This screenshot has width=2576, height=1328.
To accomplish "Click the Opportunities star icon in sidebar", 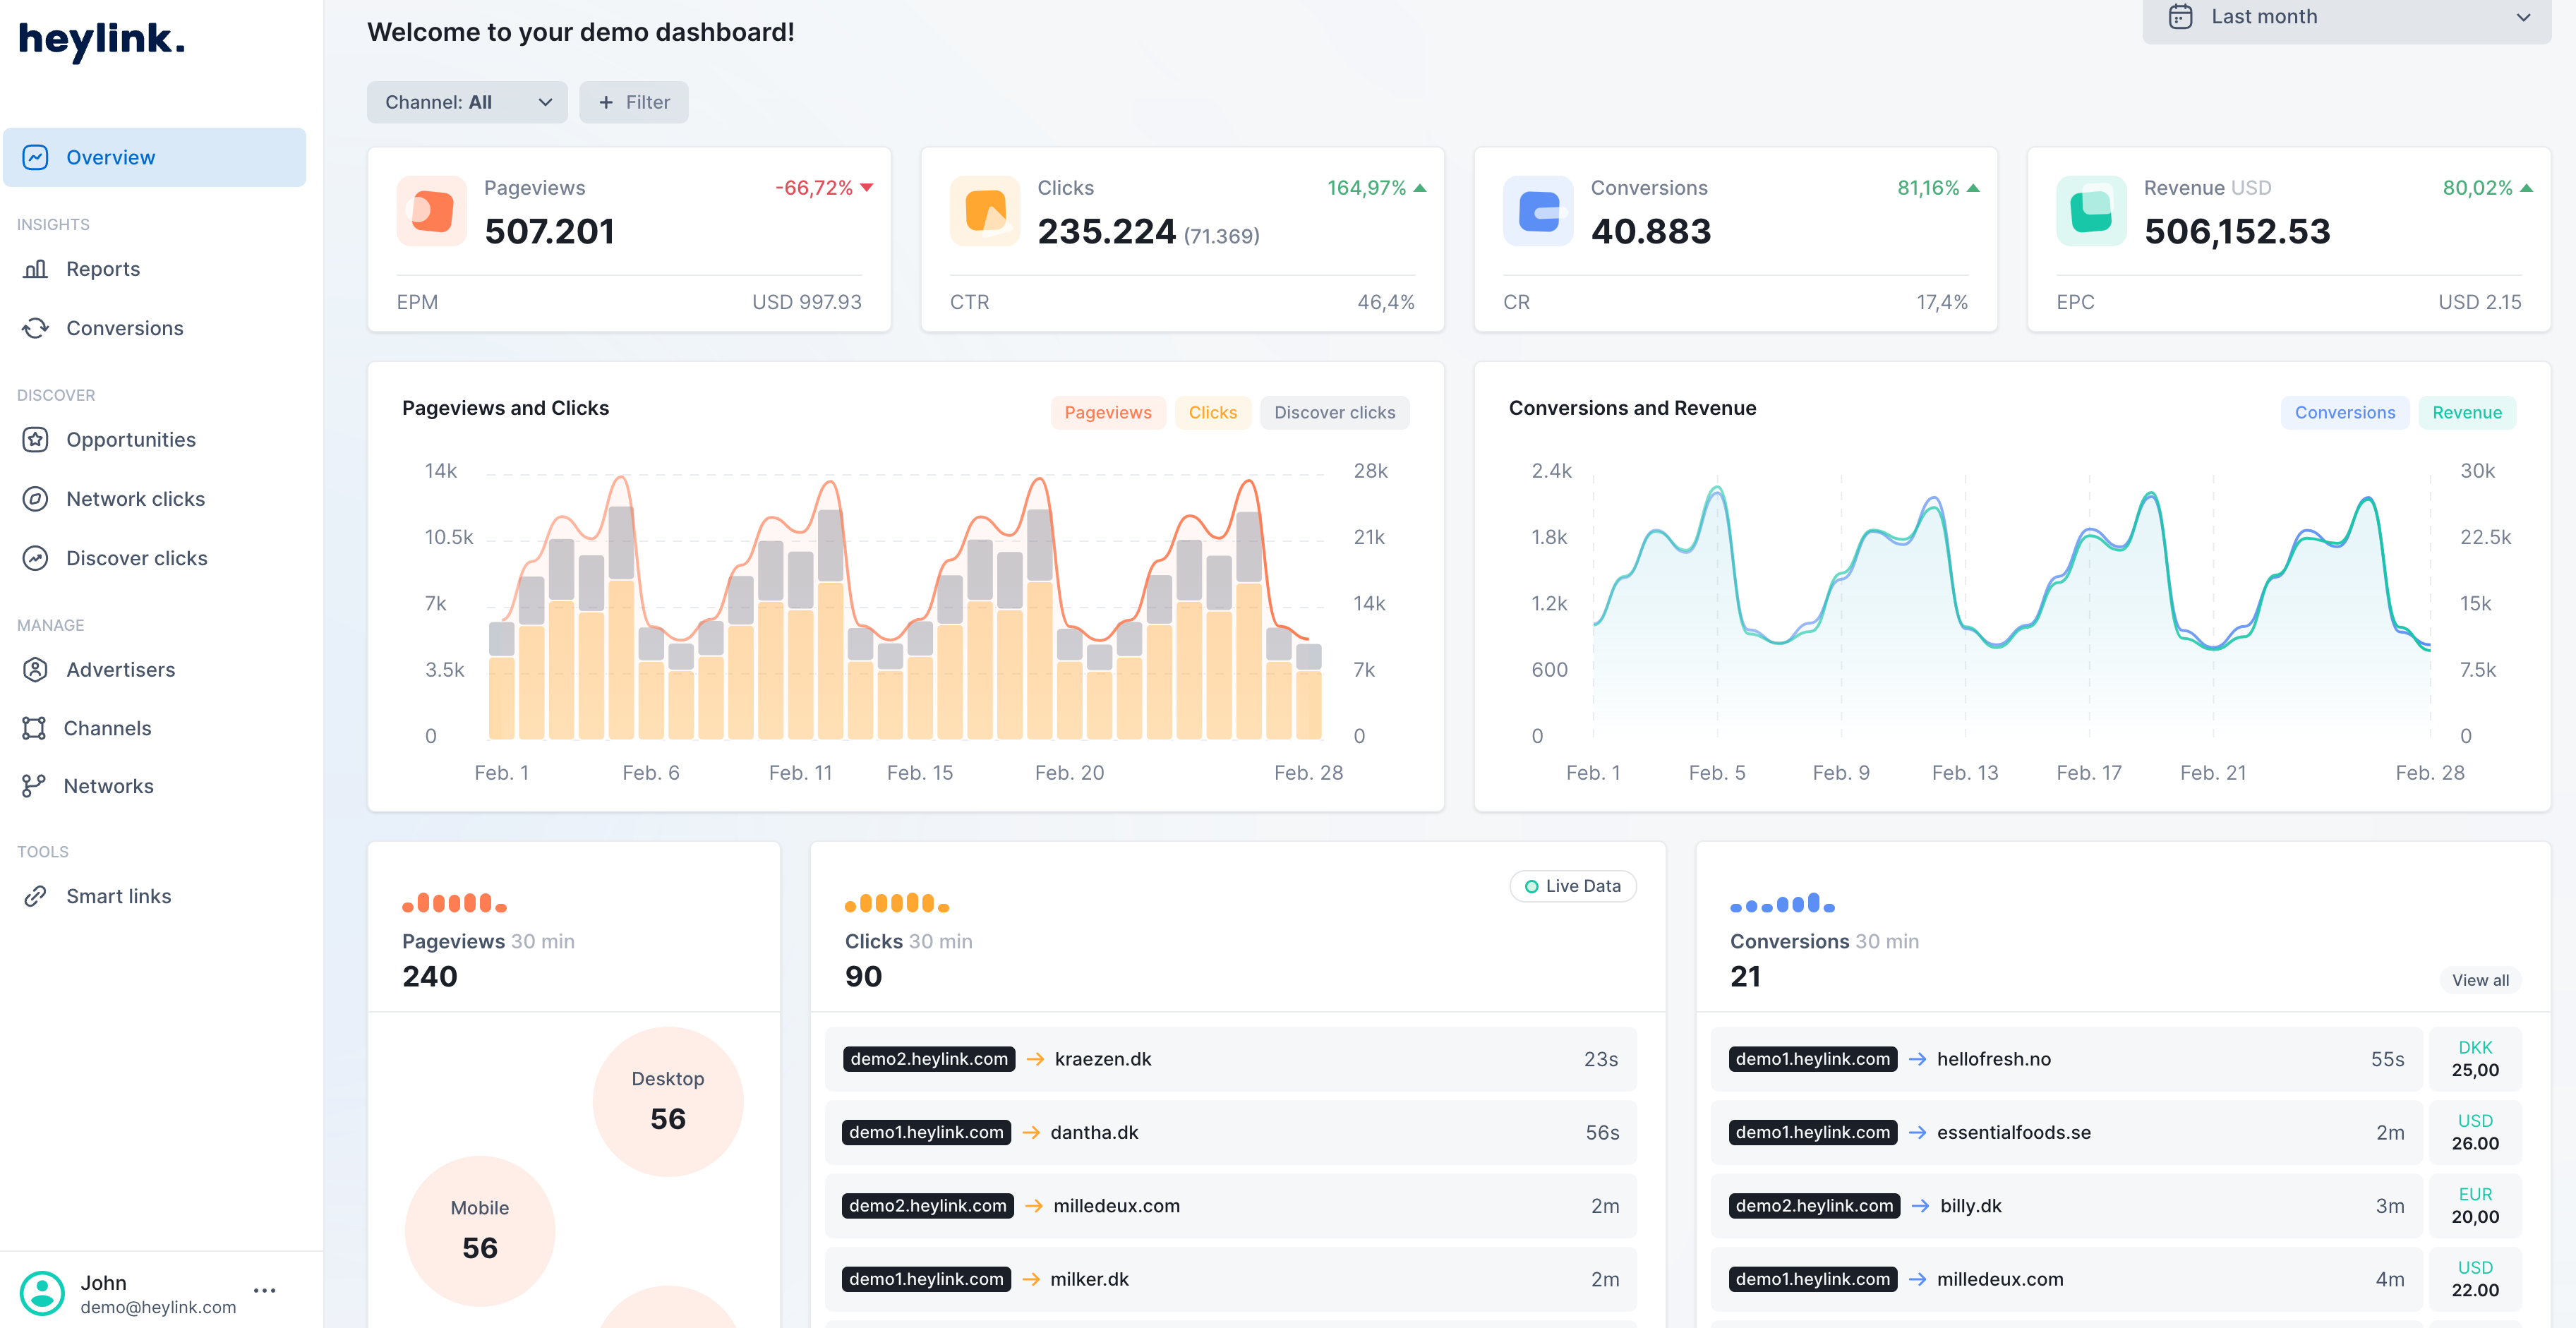I will click(35, 440).
